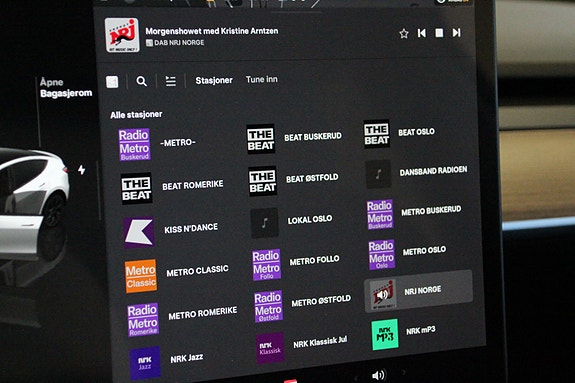This screenshot has width=575, height=383.
Task: Select the -METRO- station logo
Action: (x=134, y=144)
